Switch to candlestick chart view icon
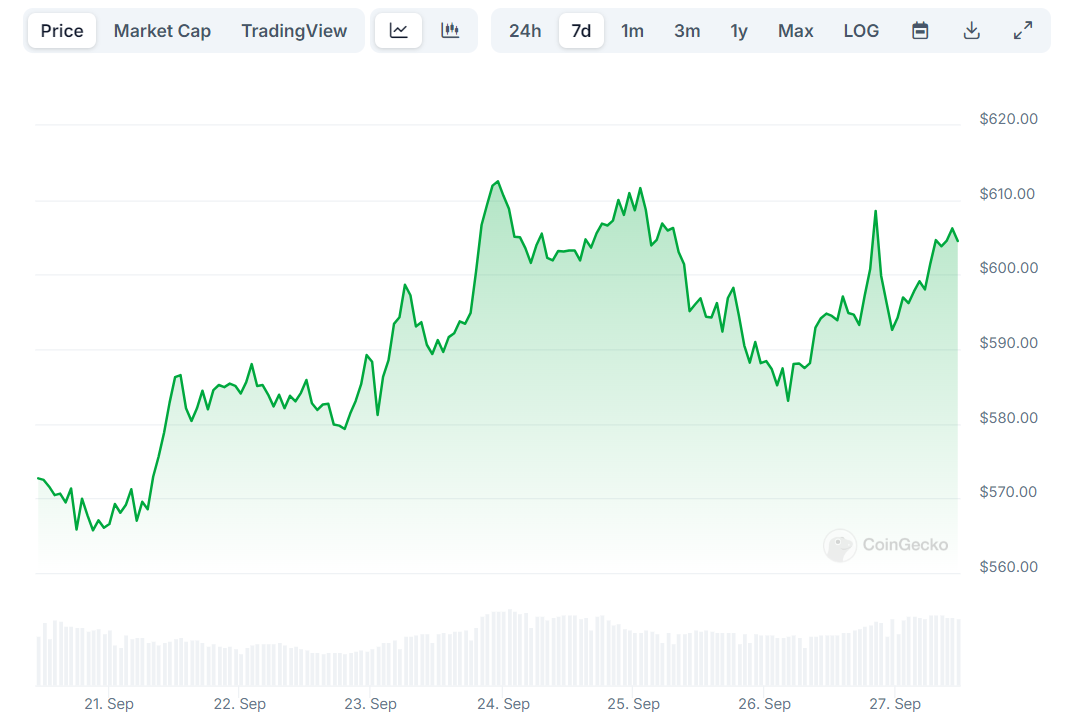Image resolution: width=1091 pixels, height=723 pixels. [450, 31]
